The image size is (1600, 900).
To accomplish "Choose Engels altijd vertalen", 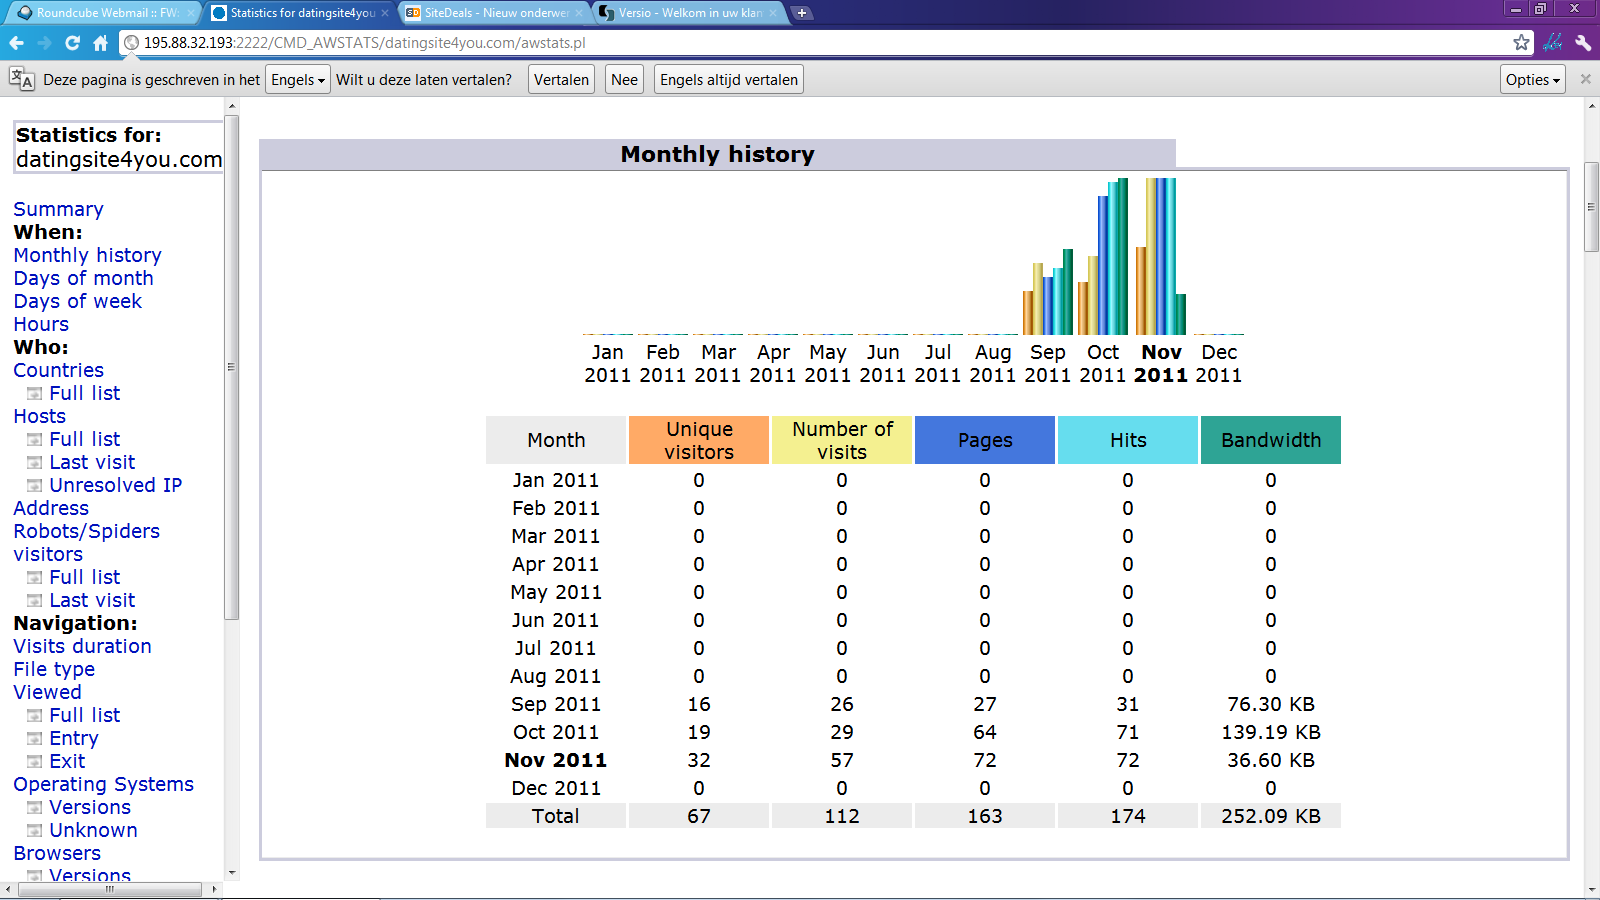I will pyautogui.click(x=729, y=80).
